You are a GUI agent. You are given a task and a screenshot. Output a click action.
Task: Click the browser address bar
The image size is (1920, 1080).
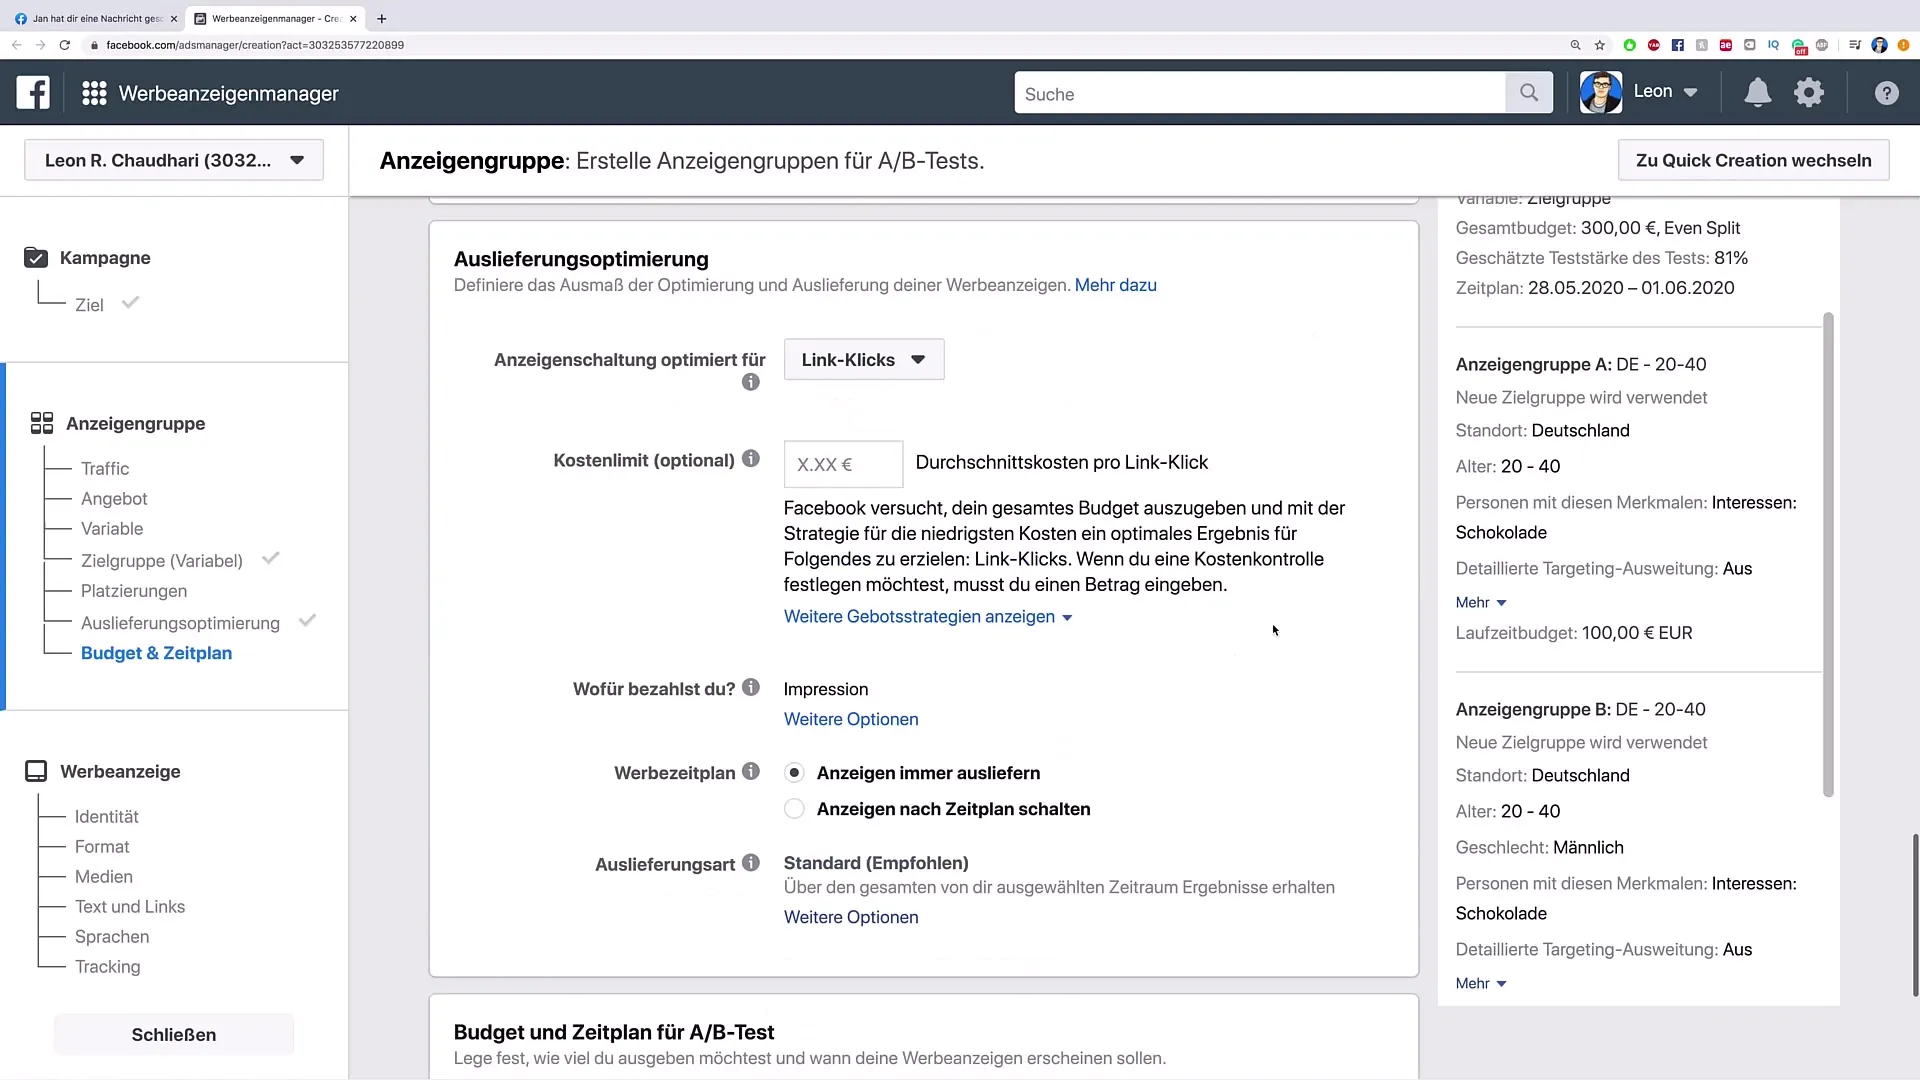[820, 45]
